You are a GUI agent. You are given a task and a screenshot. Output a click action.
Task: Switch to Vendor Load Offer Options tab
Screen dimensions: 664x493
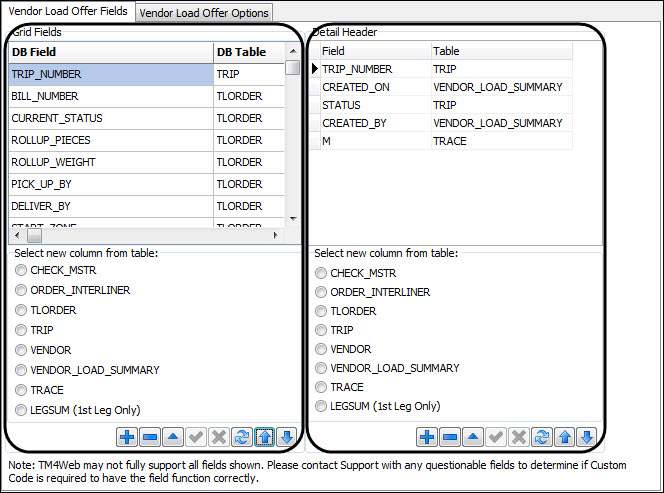coord(204,13)
